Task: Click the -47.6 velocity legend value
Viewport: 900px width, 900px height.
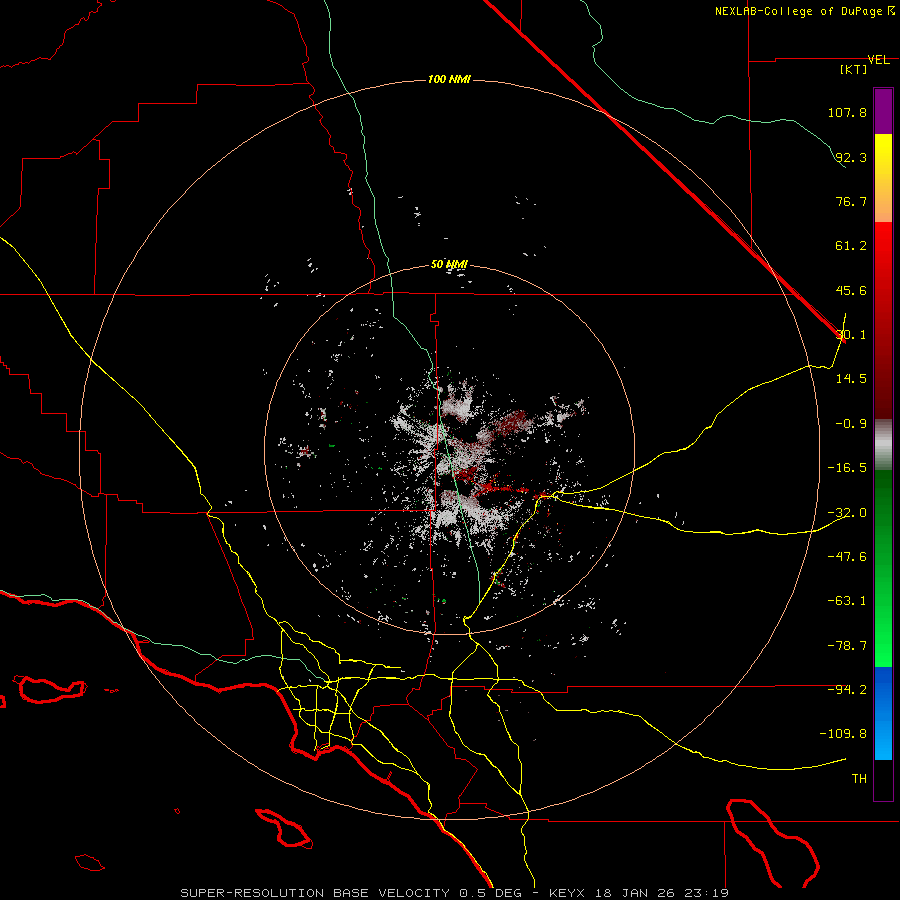Action: pyautogui.click(x=847, y=557)
